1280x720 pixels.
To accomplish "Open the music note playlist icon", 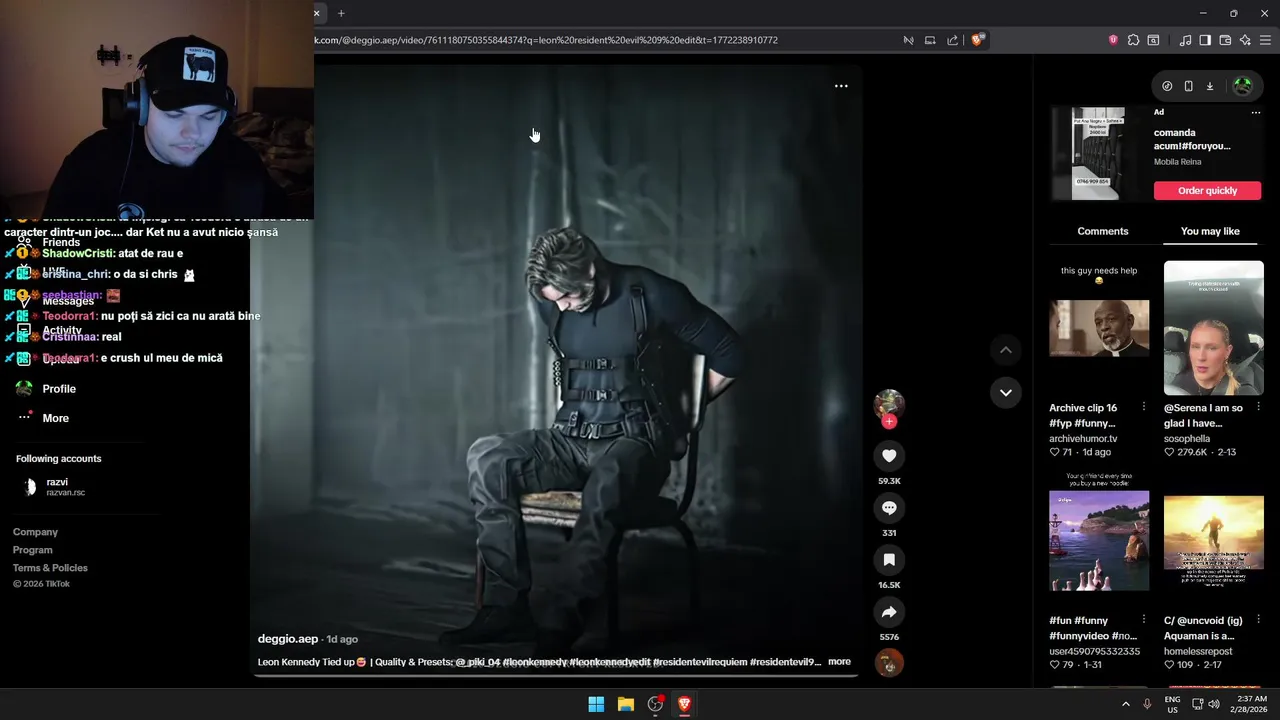I will (1185, 40).
